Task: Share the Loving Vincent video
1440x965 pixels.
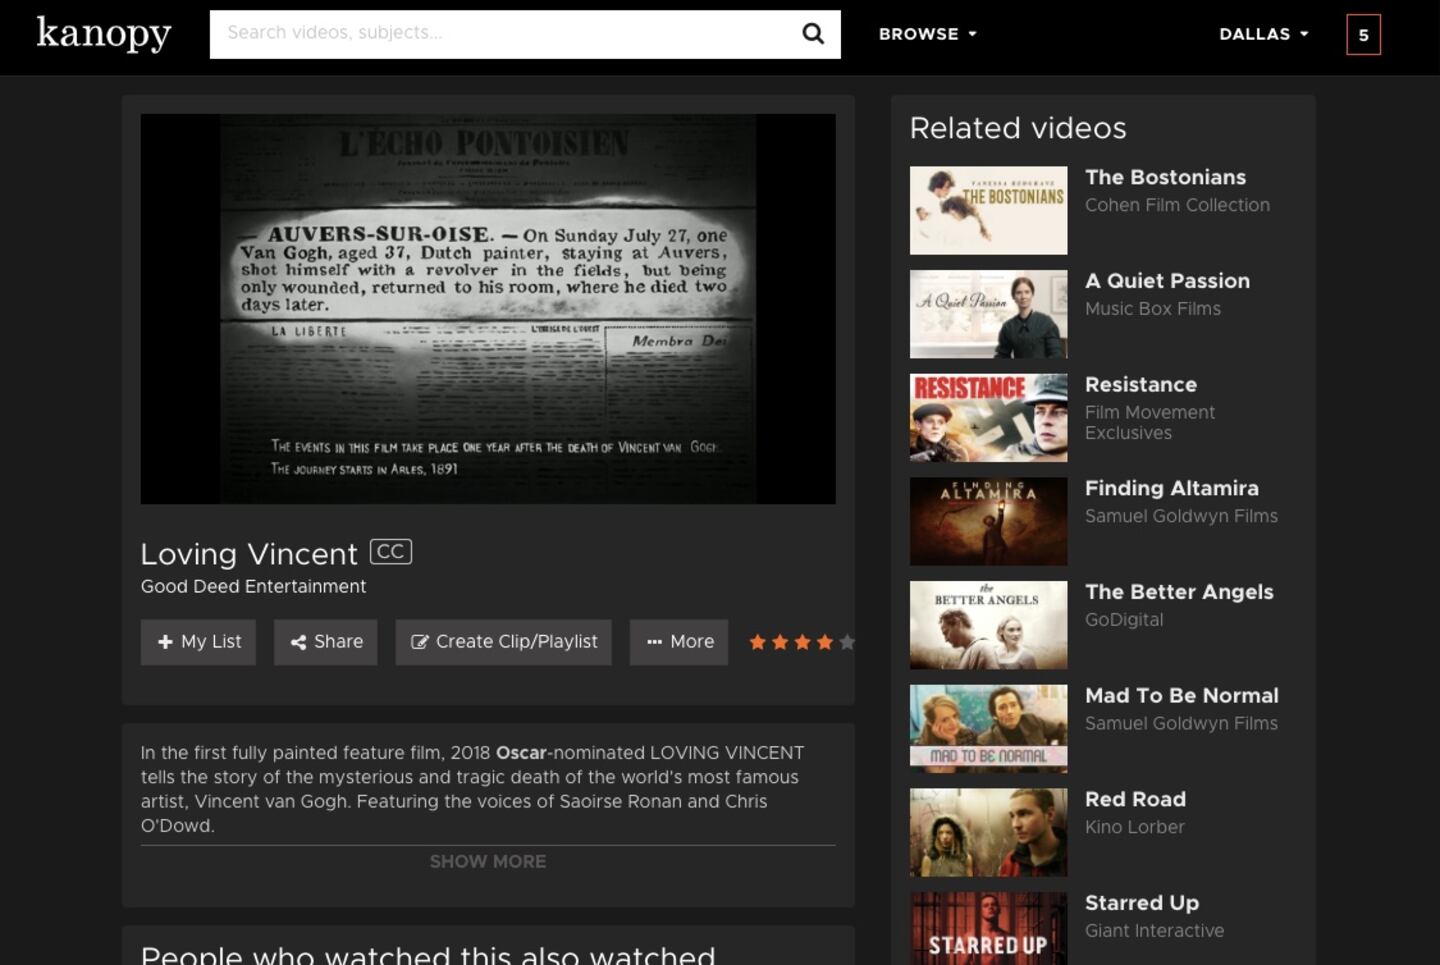Action: [x=326, y=642]
